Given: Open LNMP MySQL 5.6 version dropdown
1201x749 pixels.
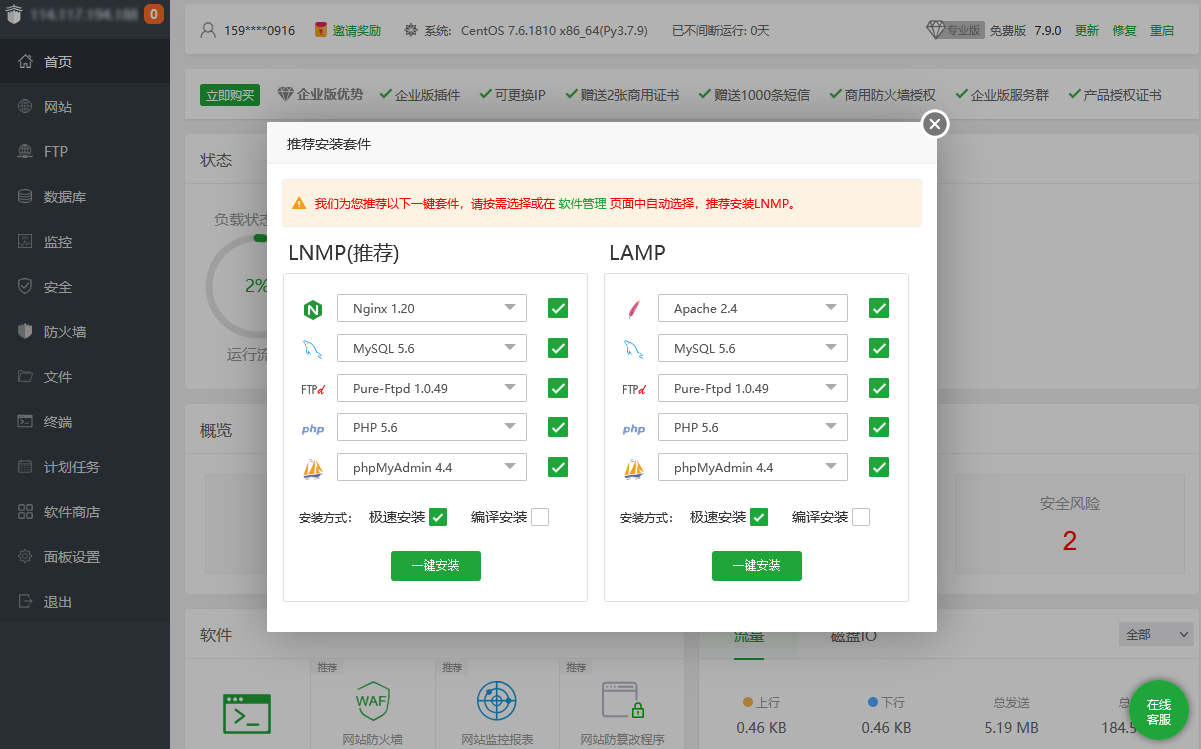Looking at the screenshot, I should click(432, 348).
